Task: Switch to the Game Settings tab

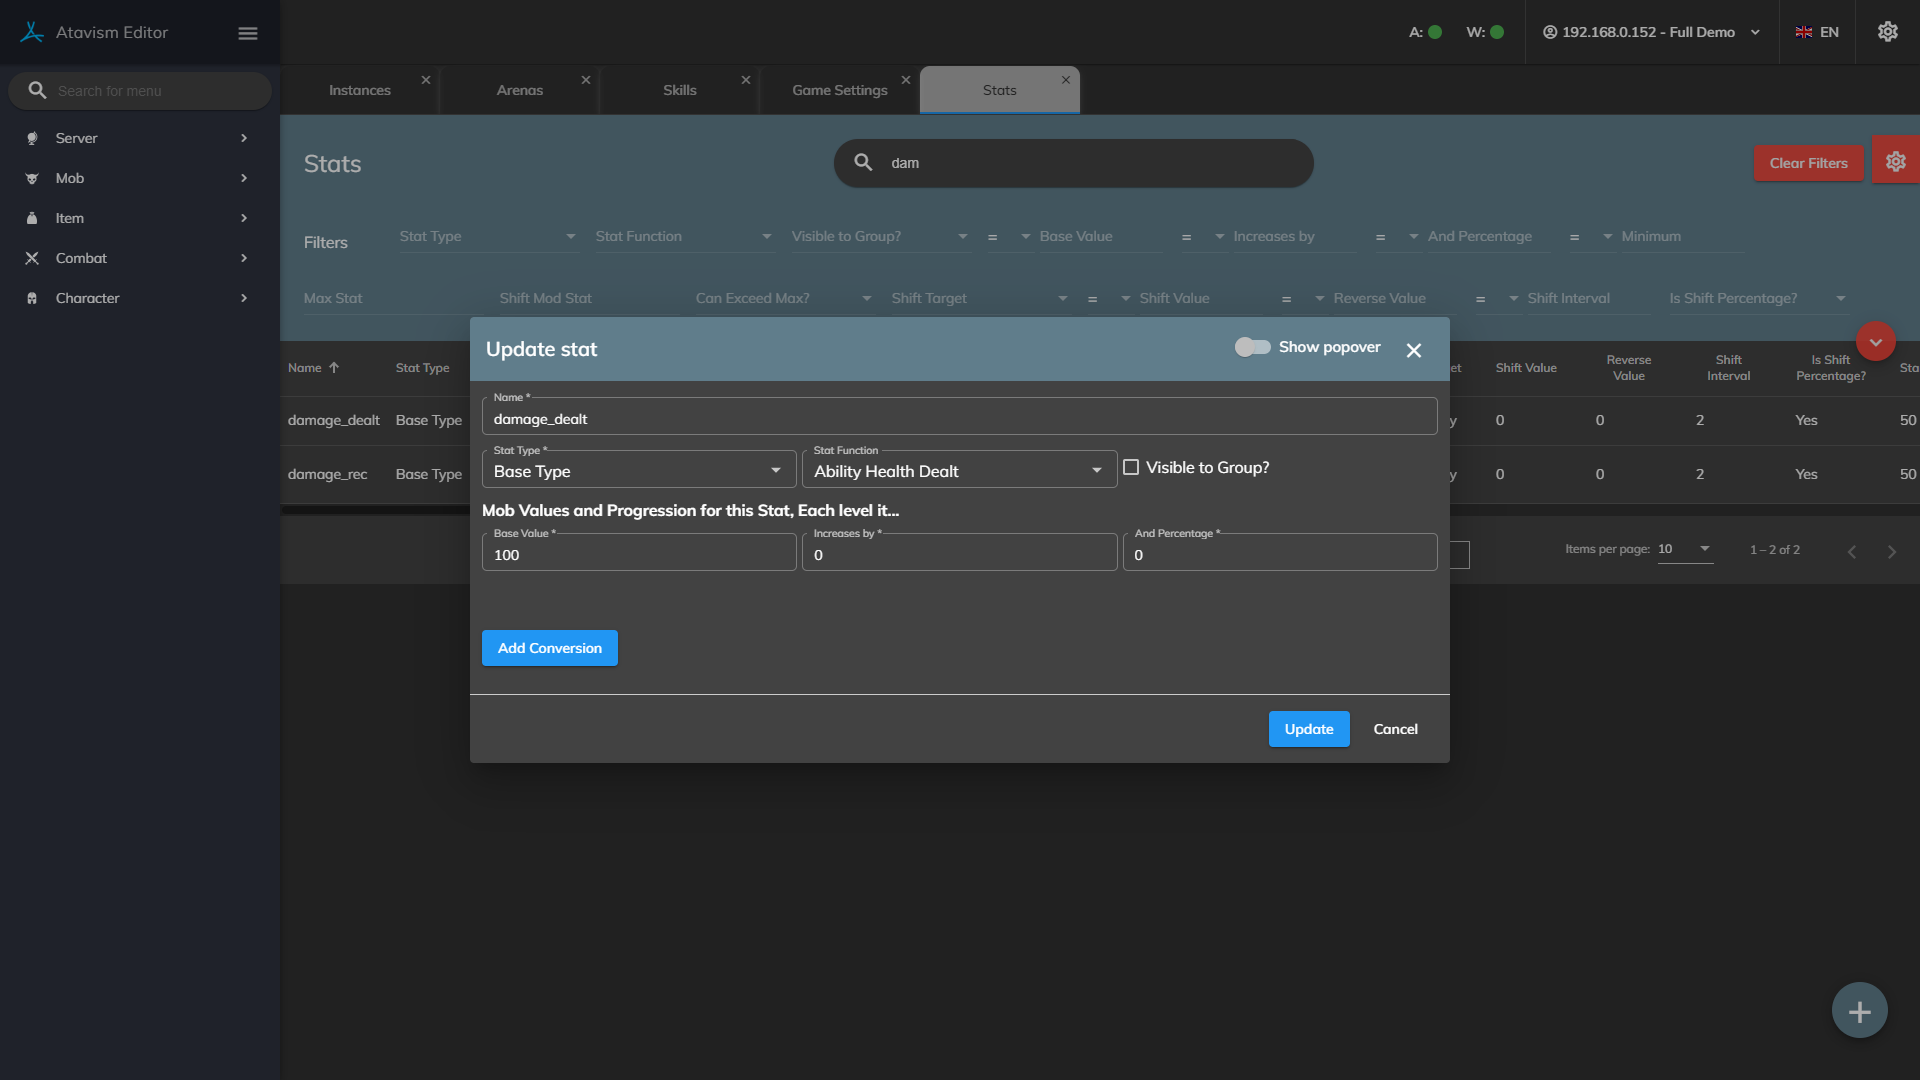Action: point(839,90)
